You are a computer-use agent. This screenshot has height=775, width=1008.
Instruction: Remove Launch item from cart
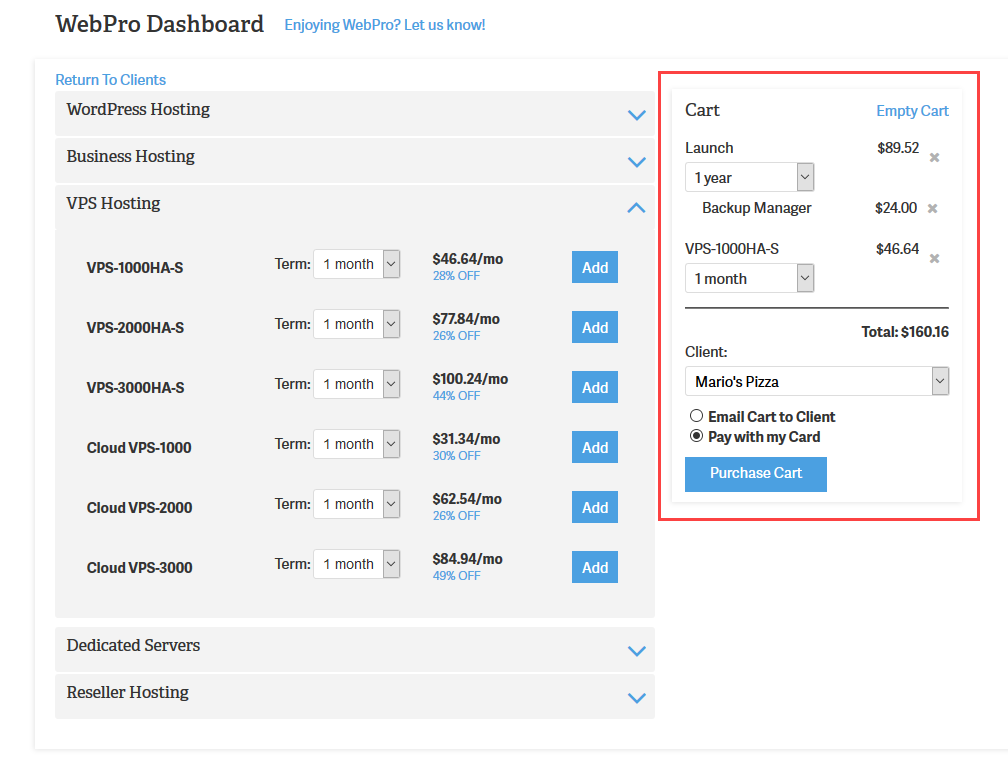[934, 158]
